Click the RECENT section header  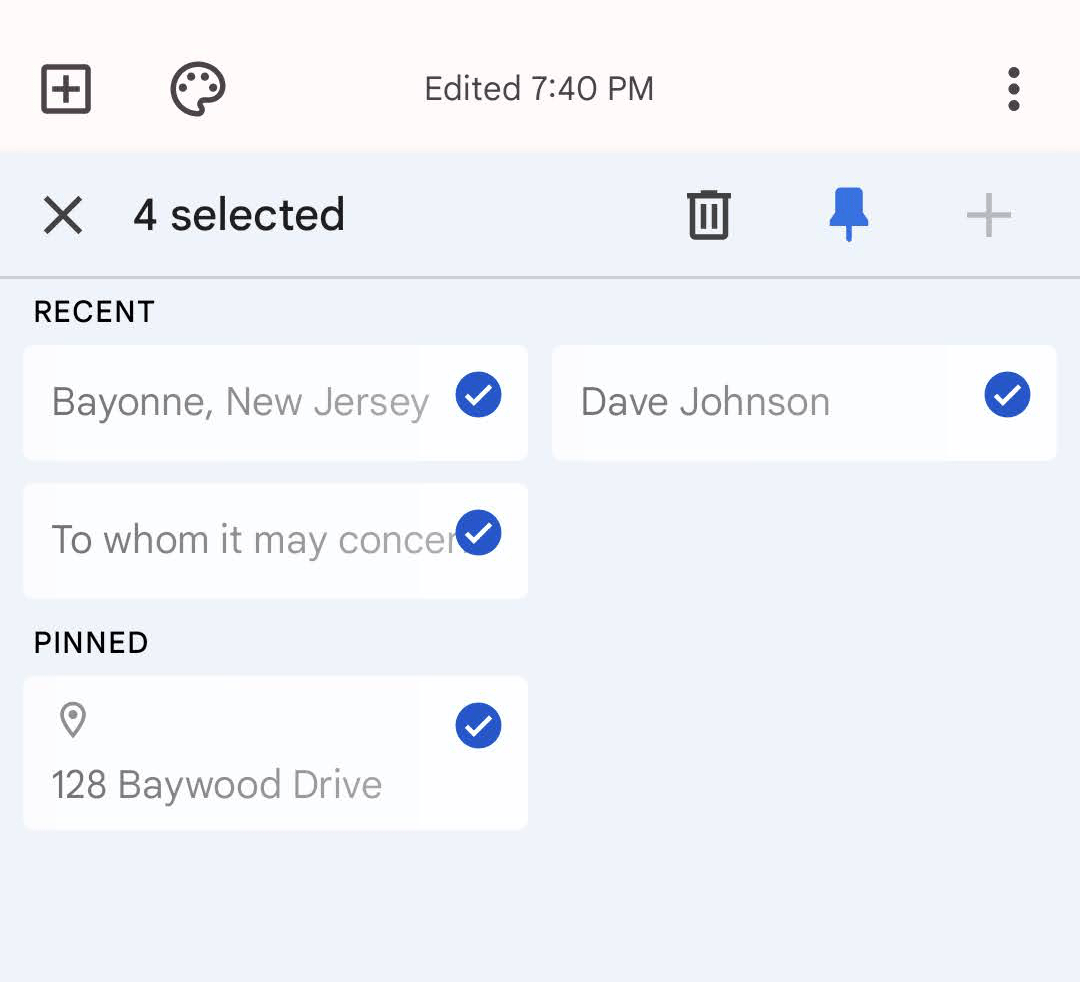[x=93, y=311]
